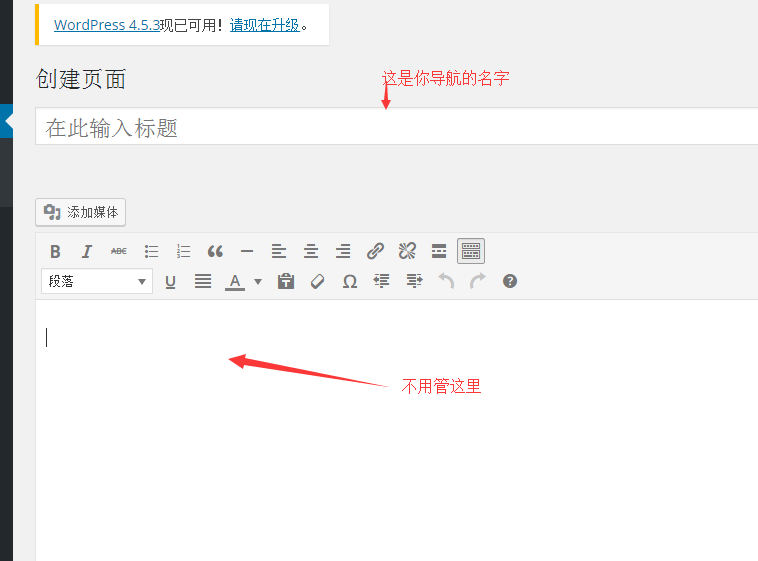This screenshot has width=758, height=561.
Task: Click the 添加媒体 Add Media button
Action: (81, 212)
